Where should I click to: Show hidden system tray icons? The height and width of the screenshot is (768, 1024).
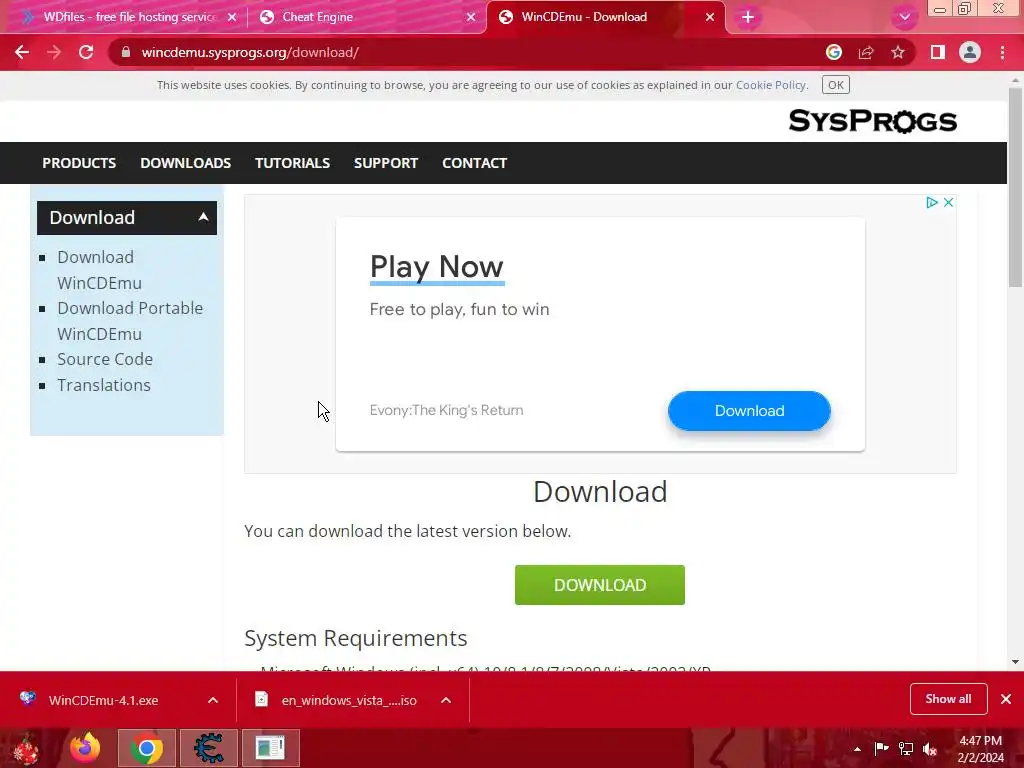pos(857,749)
